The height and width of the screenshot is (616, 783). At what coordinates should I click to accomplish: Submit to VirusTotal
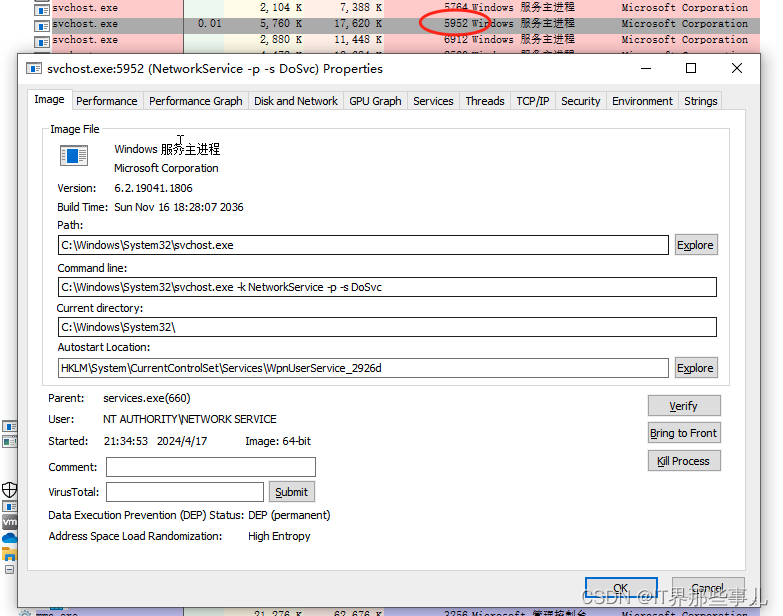pyautogui.click(x=291, y=492)
